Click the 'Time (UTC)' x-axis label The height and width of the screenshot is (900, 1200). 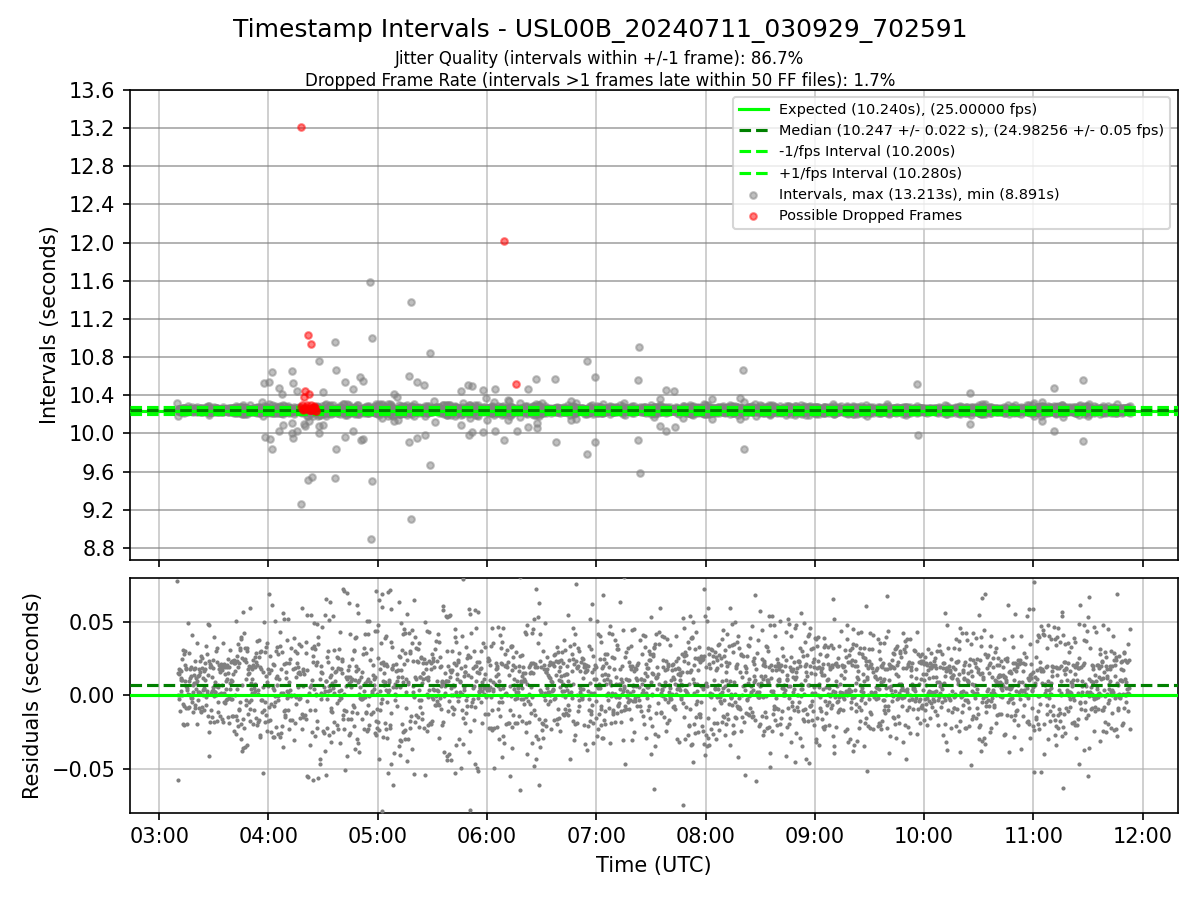click(653, 865)
